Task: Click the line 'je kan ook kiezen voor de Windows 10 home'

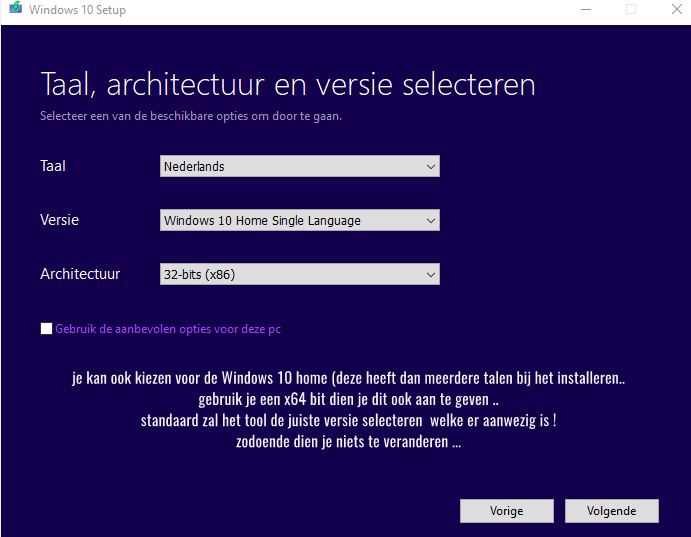Action: point(348,378)
